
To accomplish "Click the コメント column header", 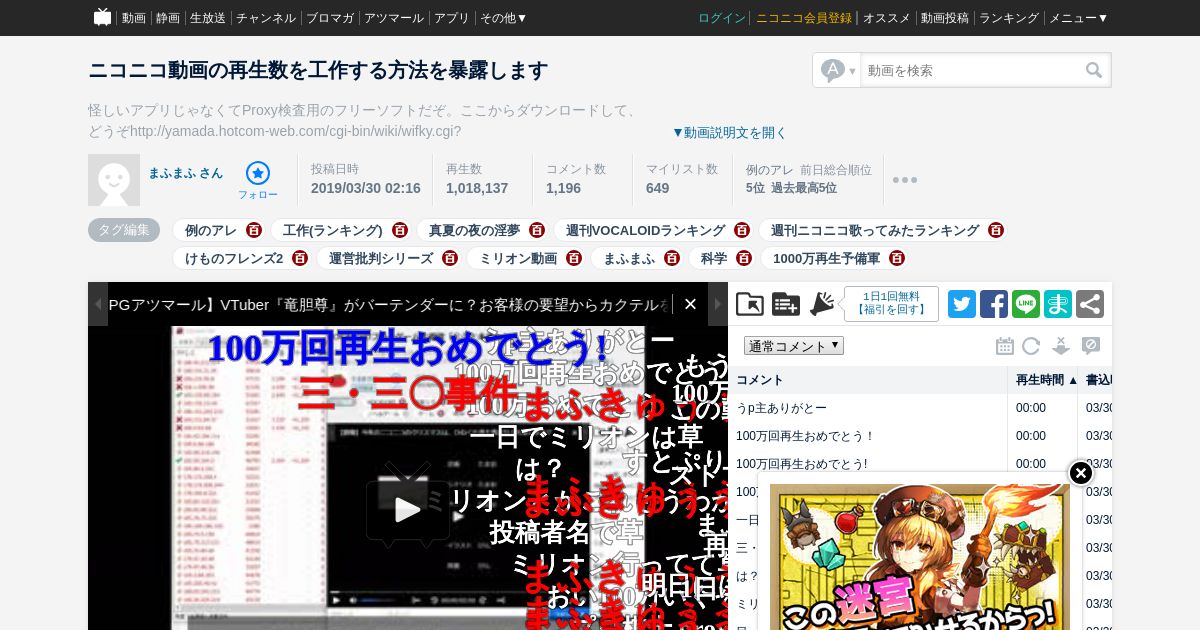I will click(x=868, y=380).
